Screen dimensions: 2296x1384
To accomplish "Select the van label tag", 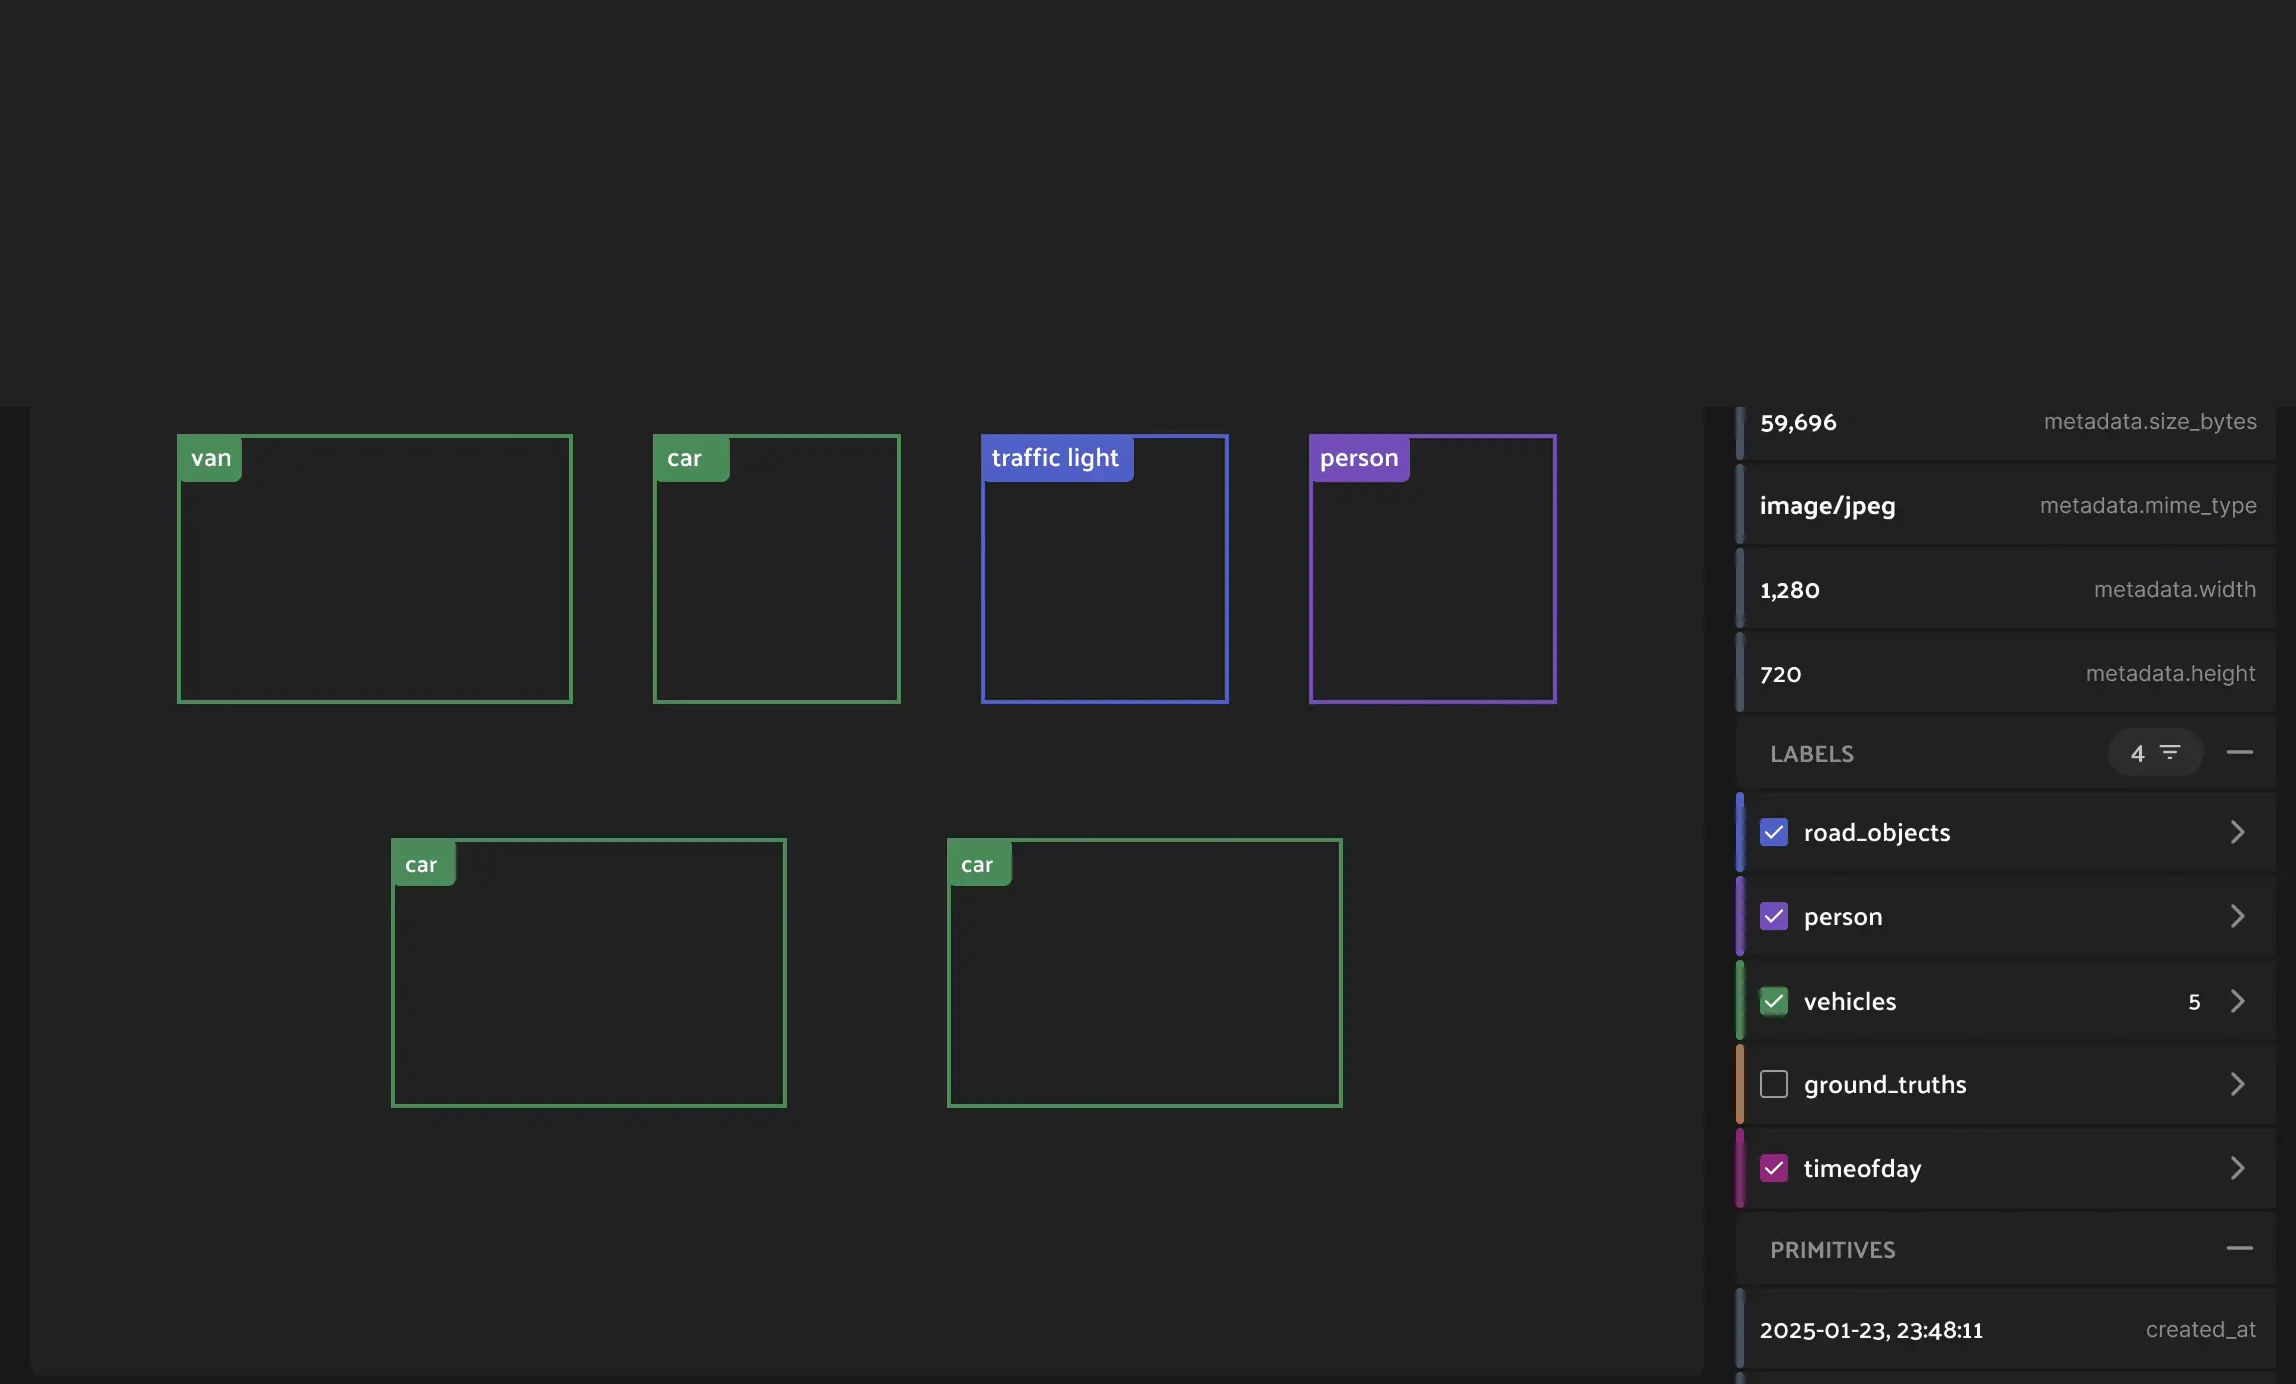I will (211, 459).
